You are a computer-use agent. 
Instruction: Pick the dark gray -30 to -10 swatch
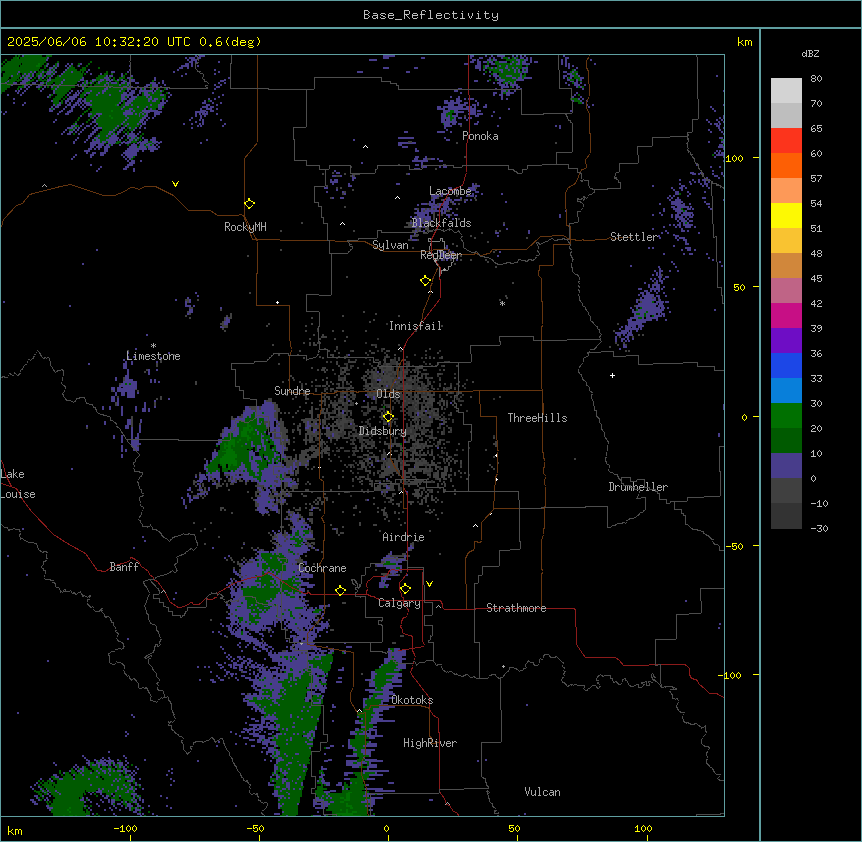coord(786,516)
